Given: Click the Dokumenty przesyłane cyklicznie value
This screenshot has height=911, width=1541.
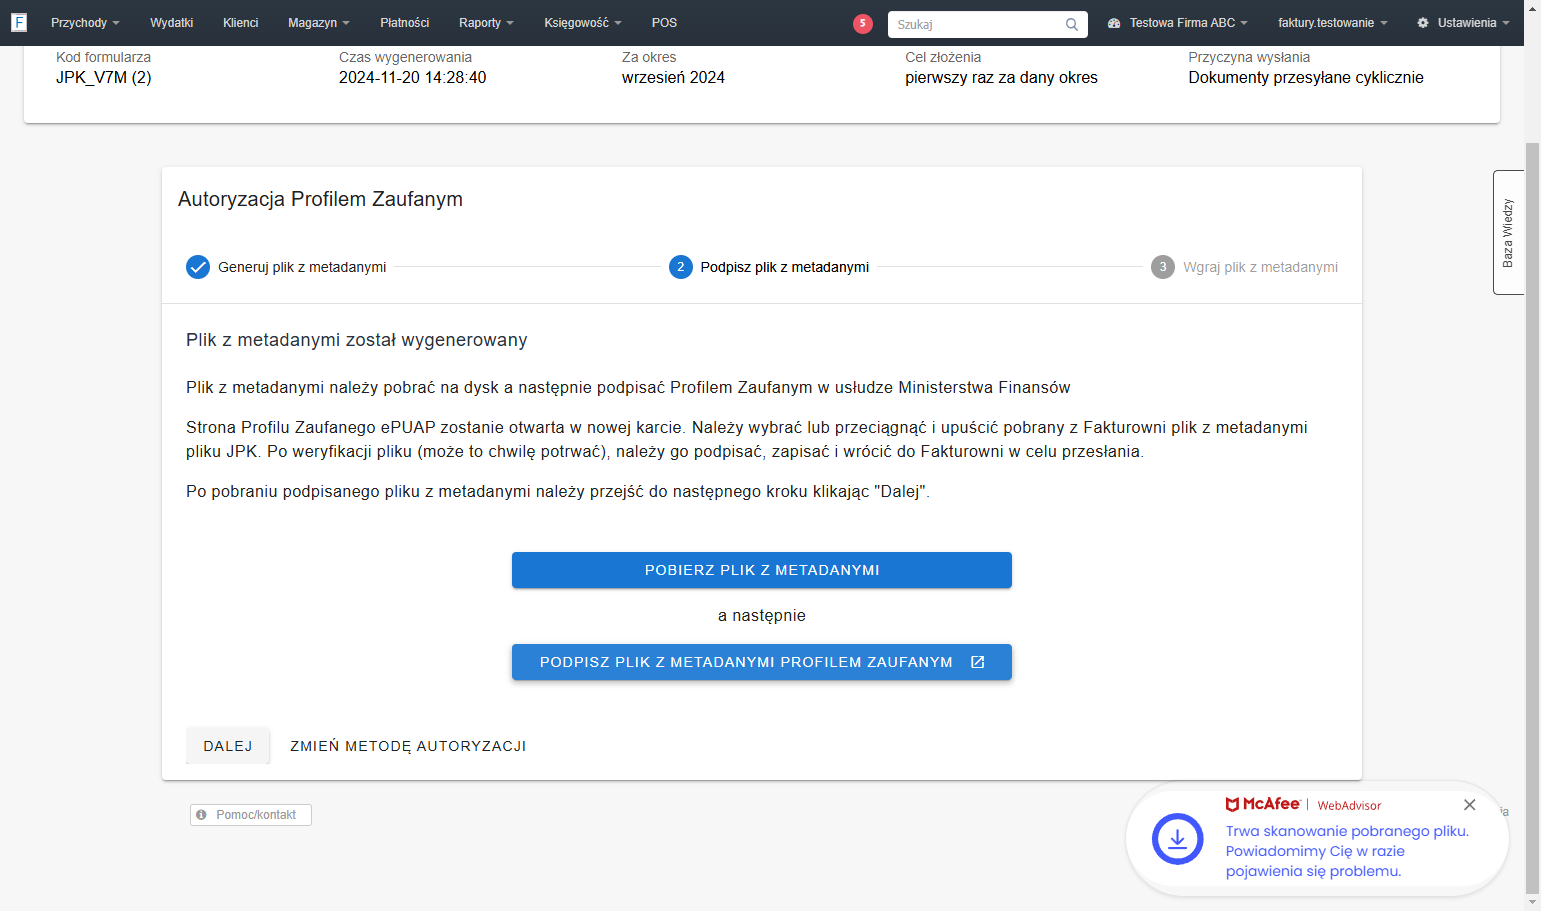Looking at the screenshot, I should tap(1306, 78).
